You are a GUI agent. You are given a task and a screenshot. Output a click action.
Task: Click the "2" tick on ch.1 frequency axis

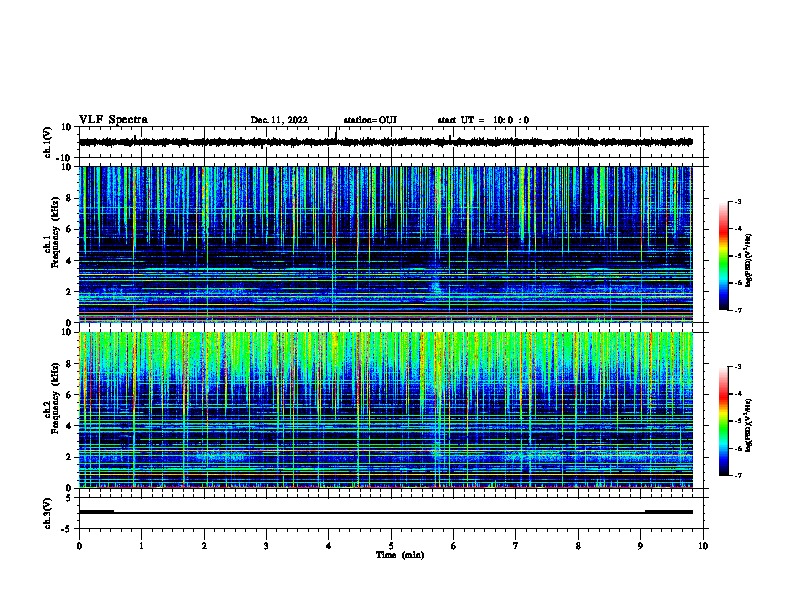click(x=70, y=291)
